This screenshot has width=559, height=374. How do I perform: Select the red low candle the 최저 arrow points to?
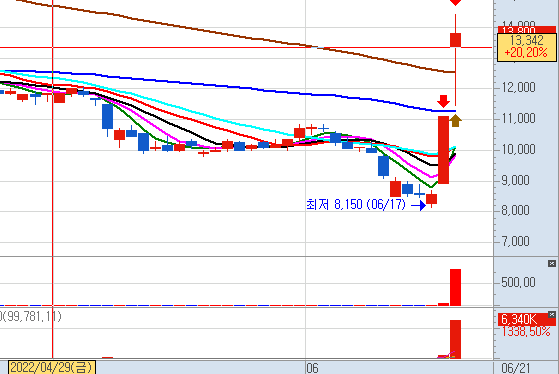(432, 199)
